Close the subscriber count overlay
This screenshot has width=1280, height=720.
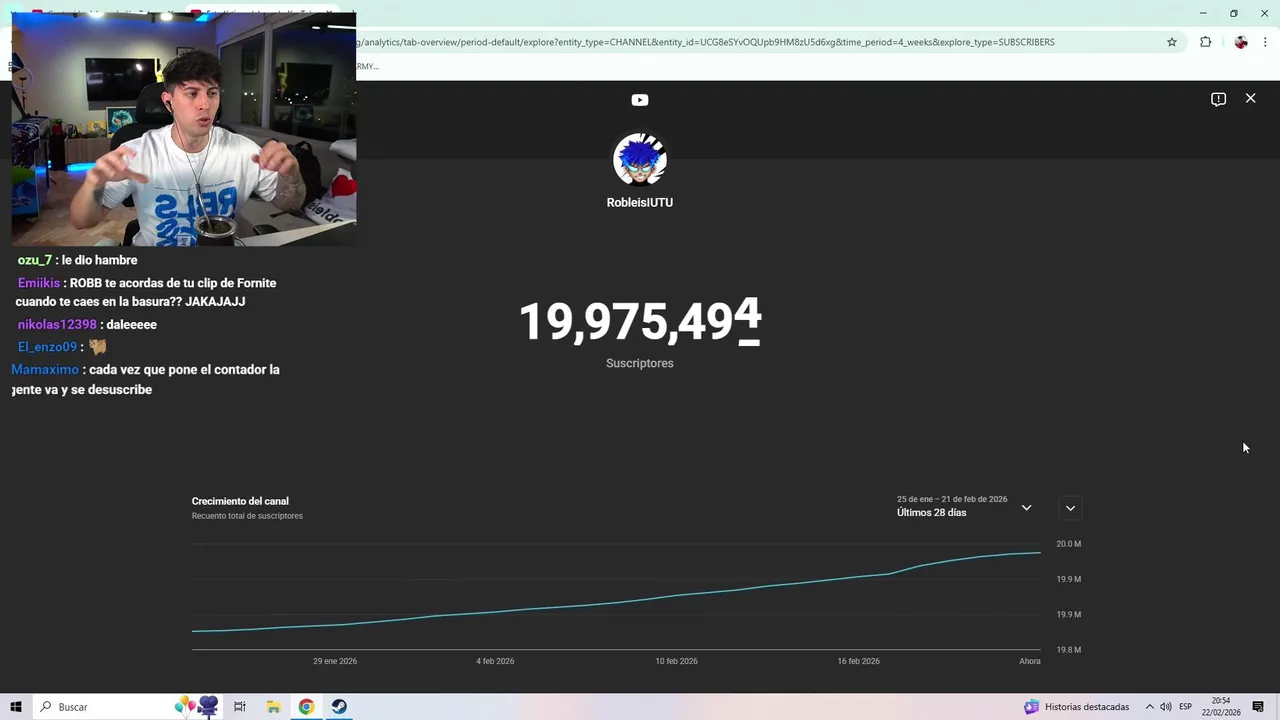pyautogui.click(x=1250, y=98)
